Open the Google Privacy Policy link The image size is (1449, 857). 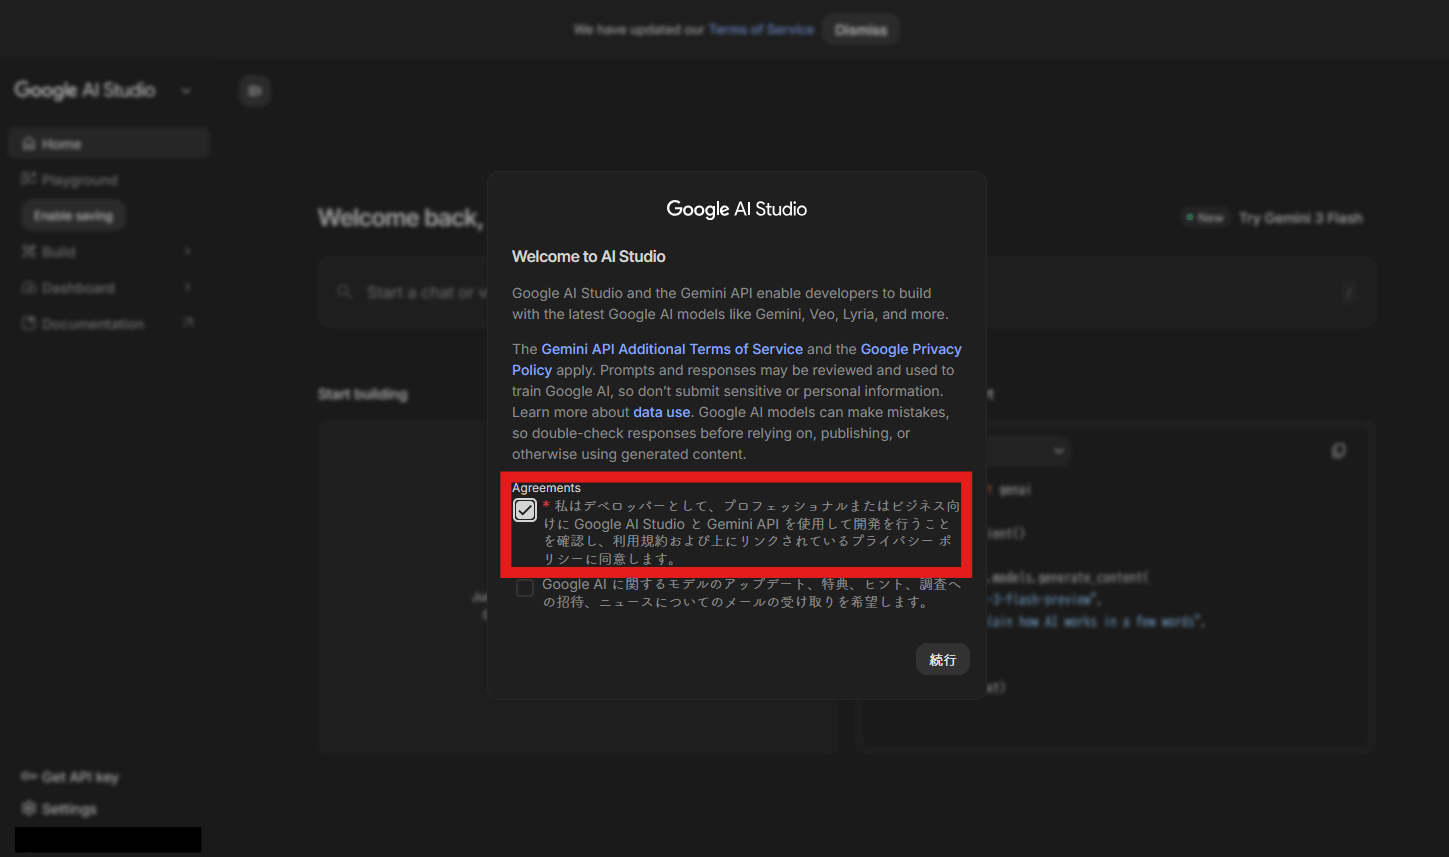[910, 349]
